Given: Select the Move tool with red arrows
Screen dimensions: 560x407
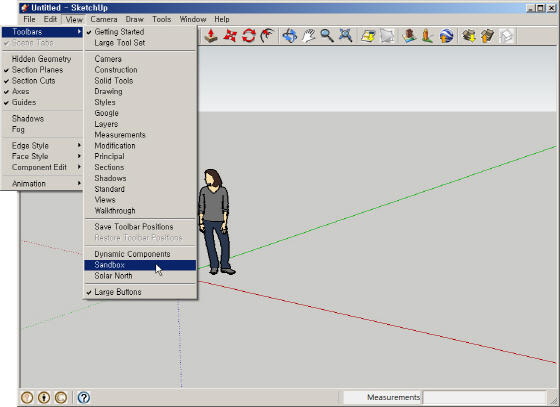Looking at the screenshot, I should click(x=230, y=36).
